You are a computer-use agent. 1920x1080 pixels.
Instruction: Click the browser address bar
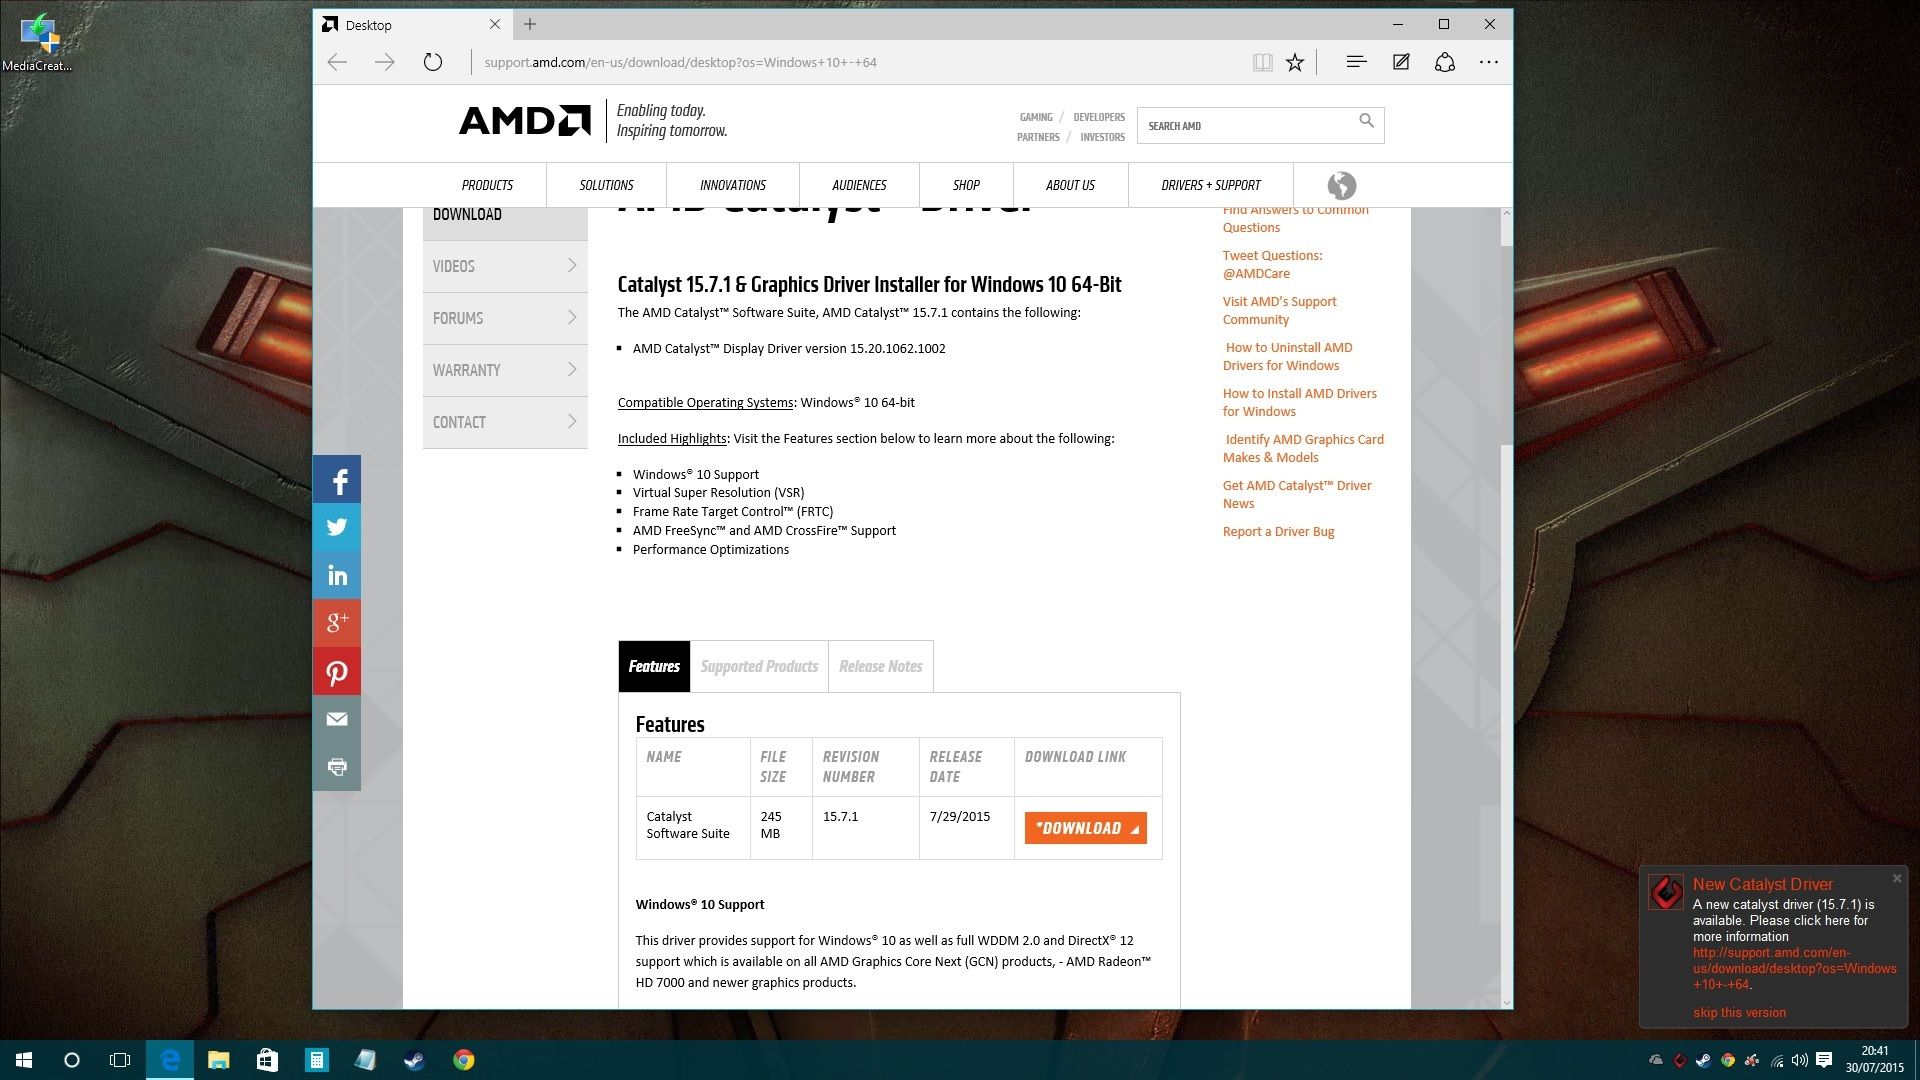click(x=860, y=62)
